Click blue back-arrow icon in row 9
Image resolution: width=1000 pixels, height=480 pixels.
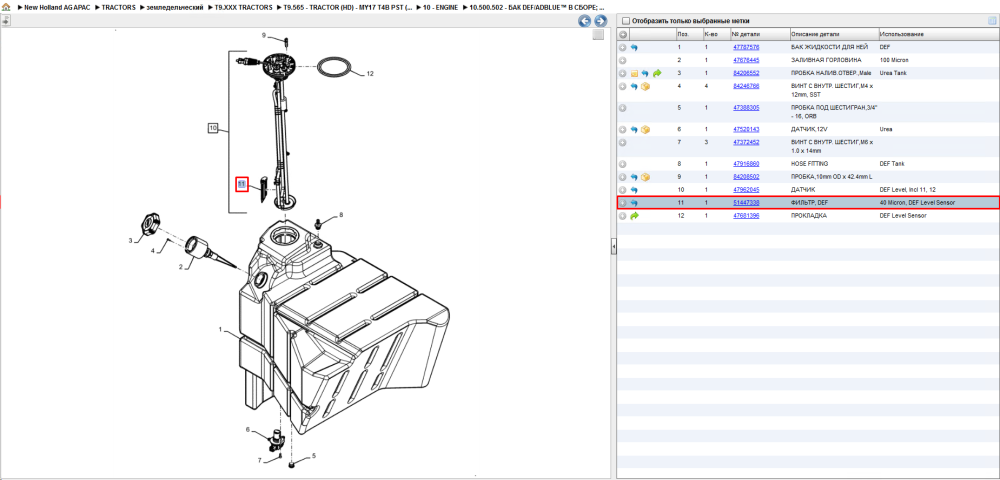click(634, 177)
